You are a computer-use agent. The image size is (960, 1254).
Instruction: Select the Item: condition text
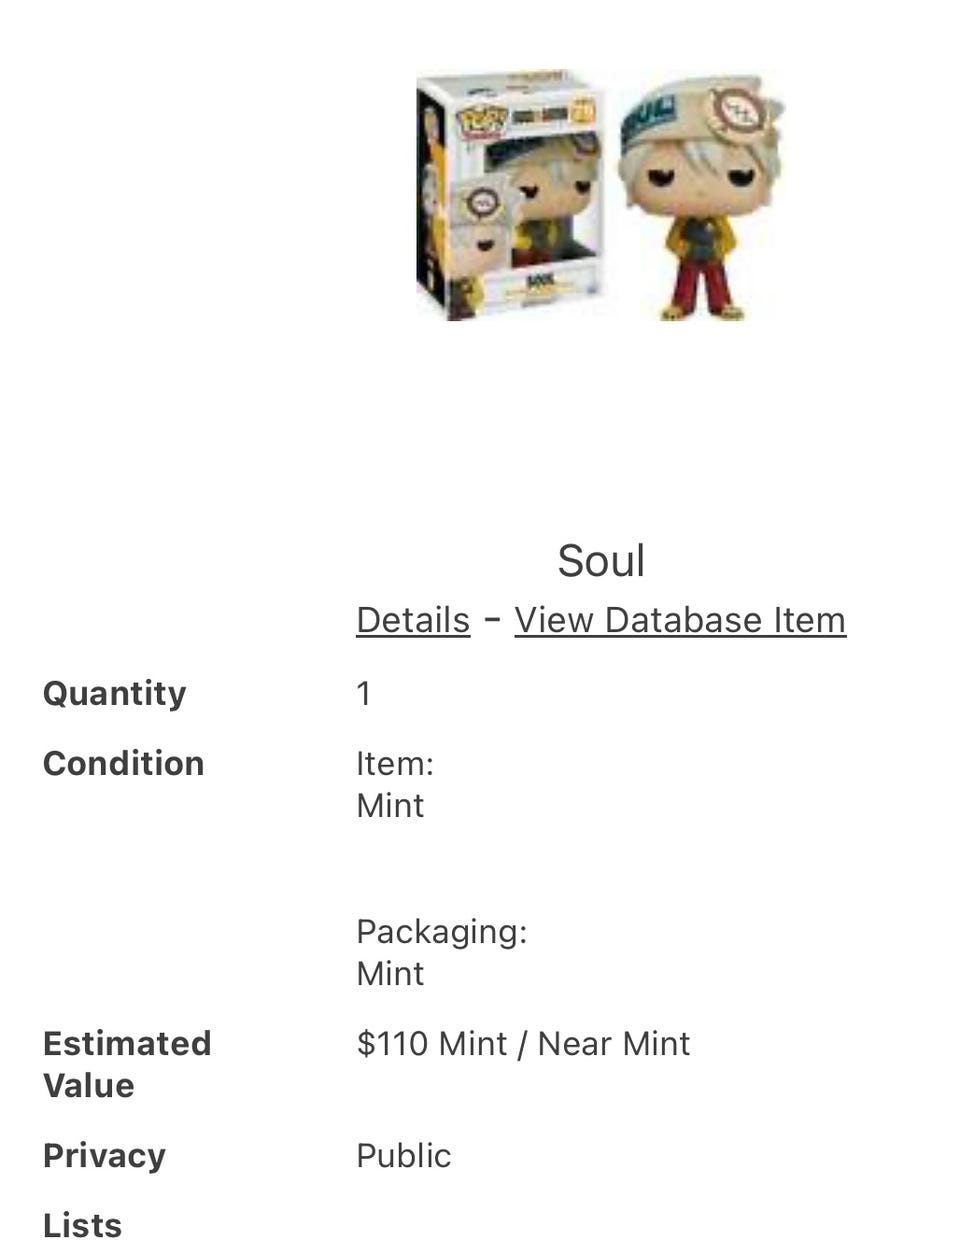tap(395, 764)
